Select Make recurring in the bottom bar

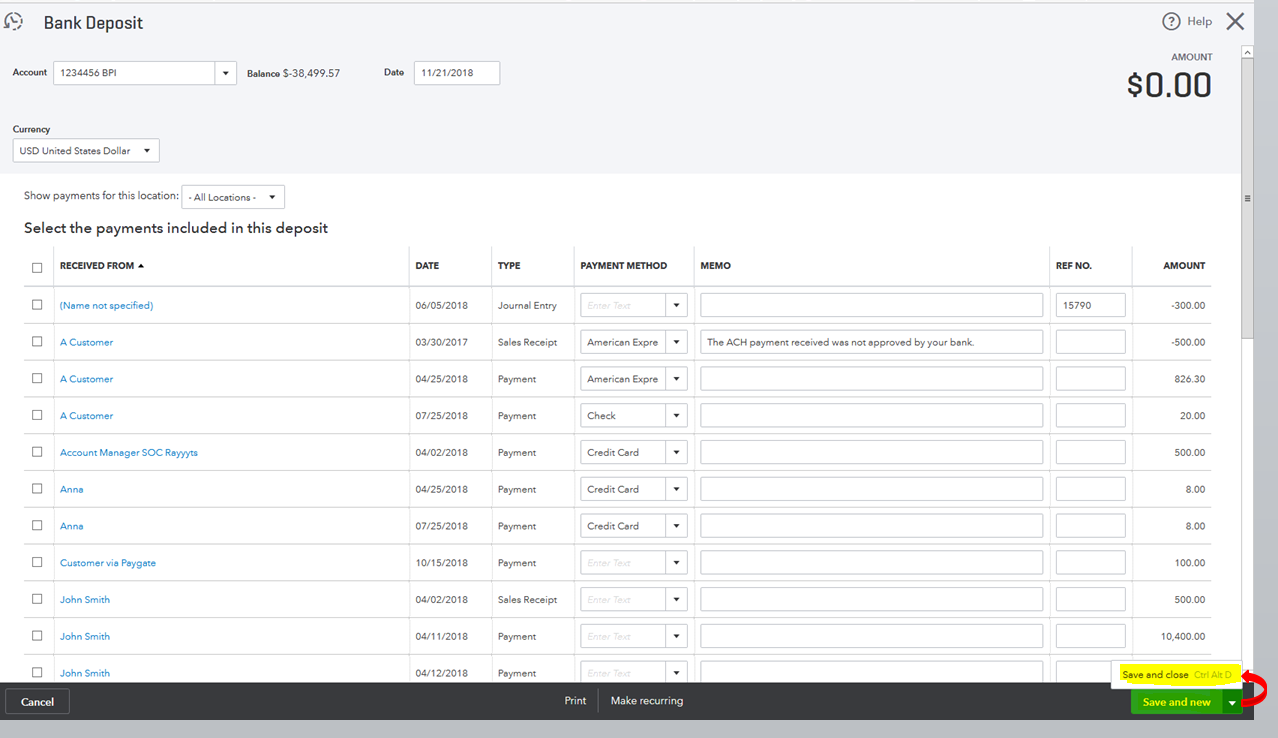645,701
